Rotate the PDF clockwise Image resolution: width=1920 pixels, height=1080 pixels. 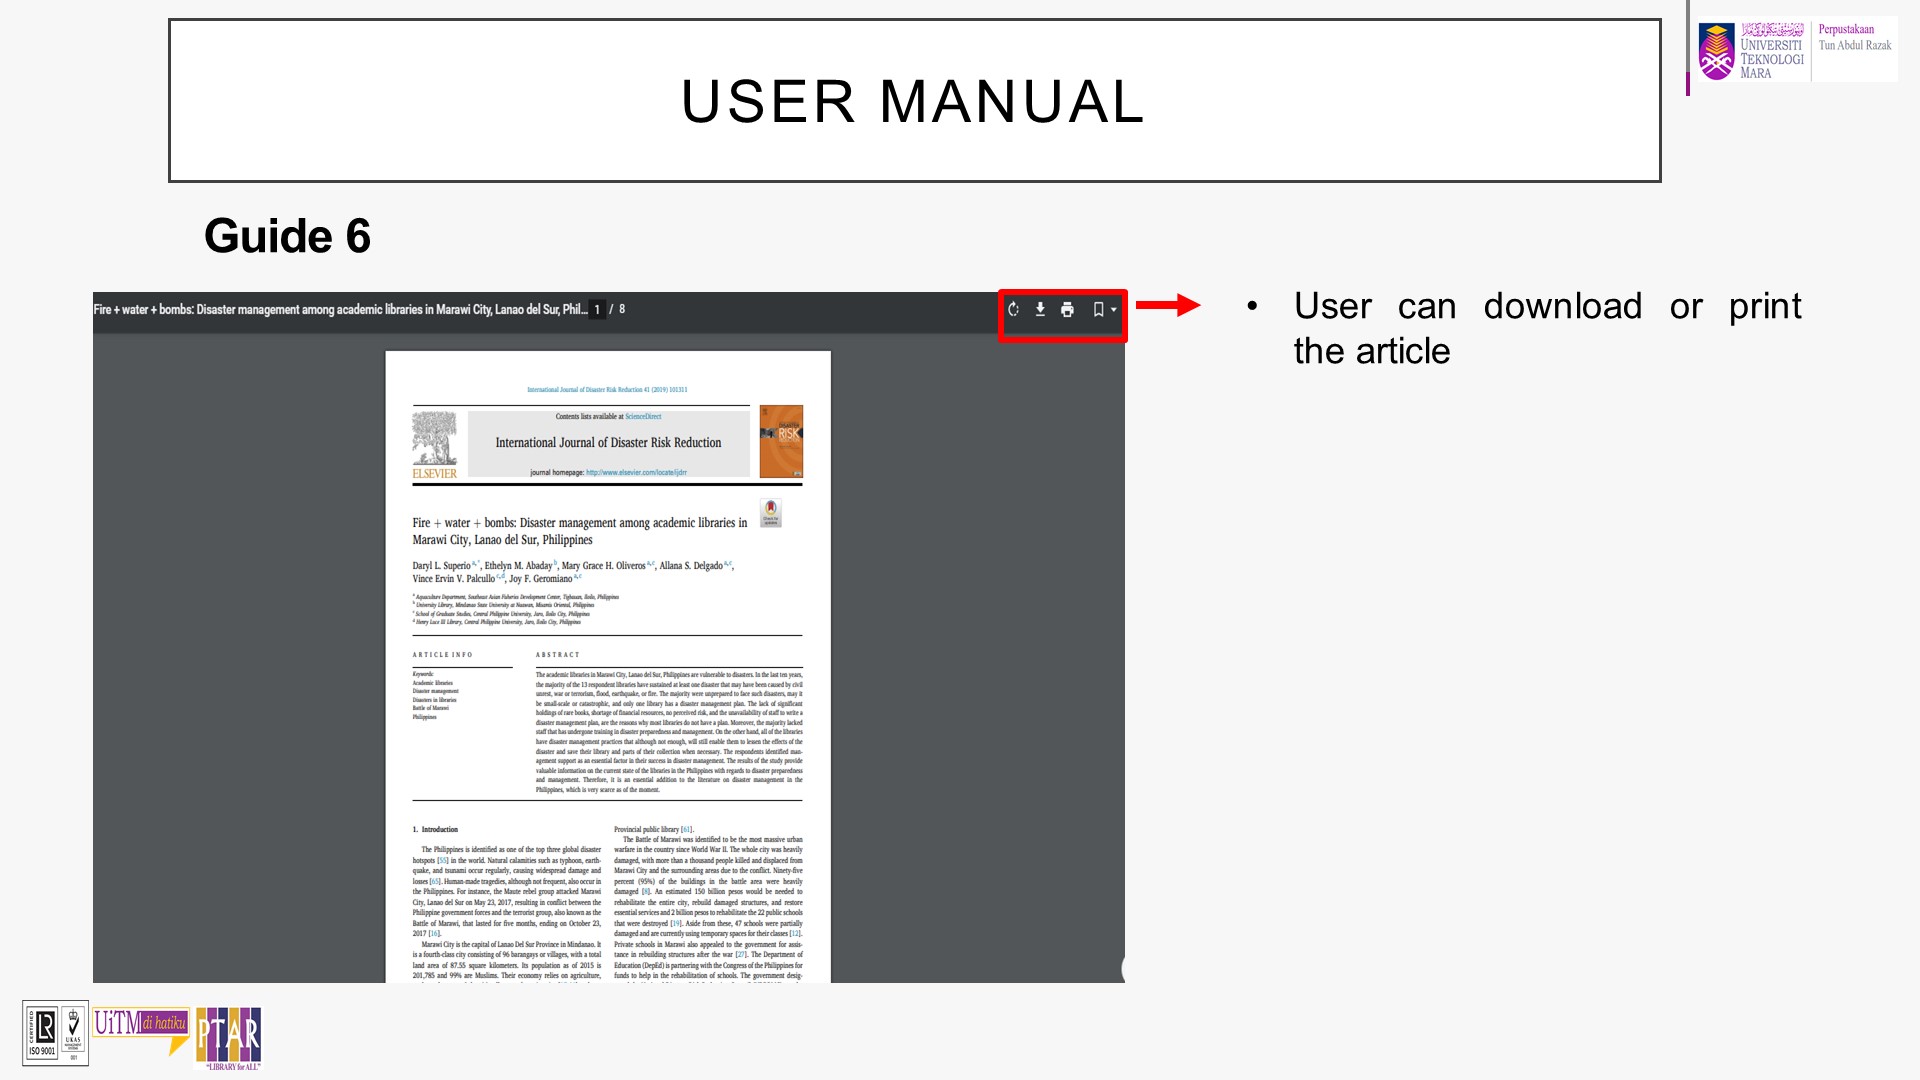[x=1013, y=310]
